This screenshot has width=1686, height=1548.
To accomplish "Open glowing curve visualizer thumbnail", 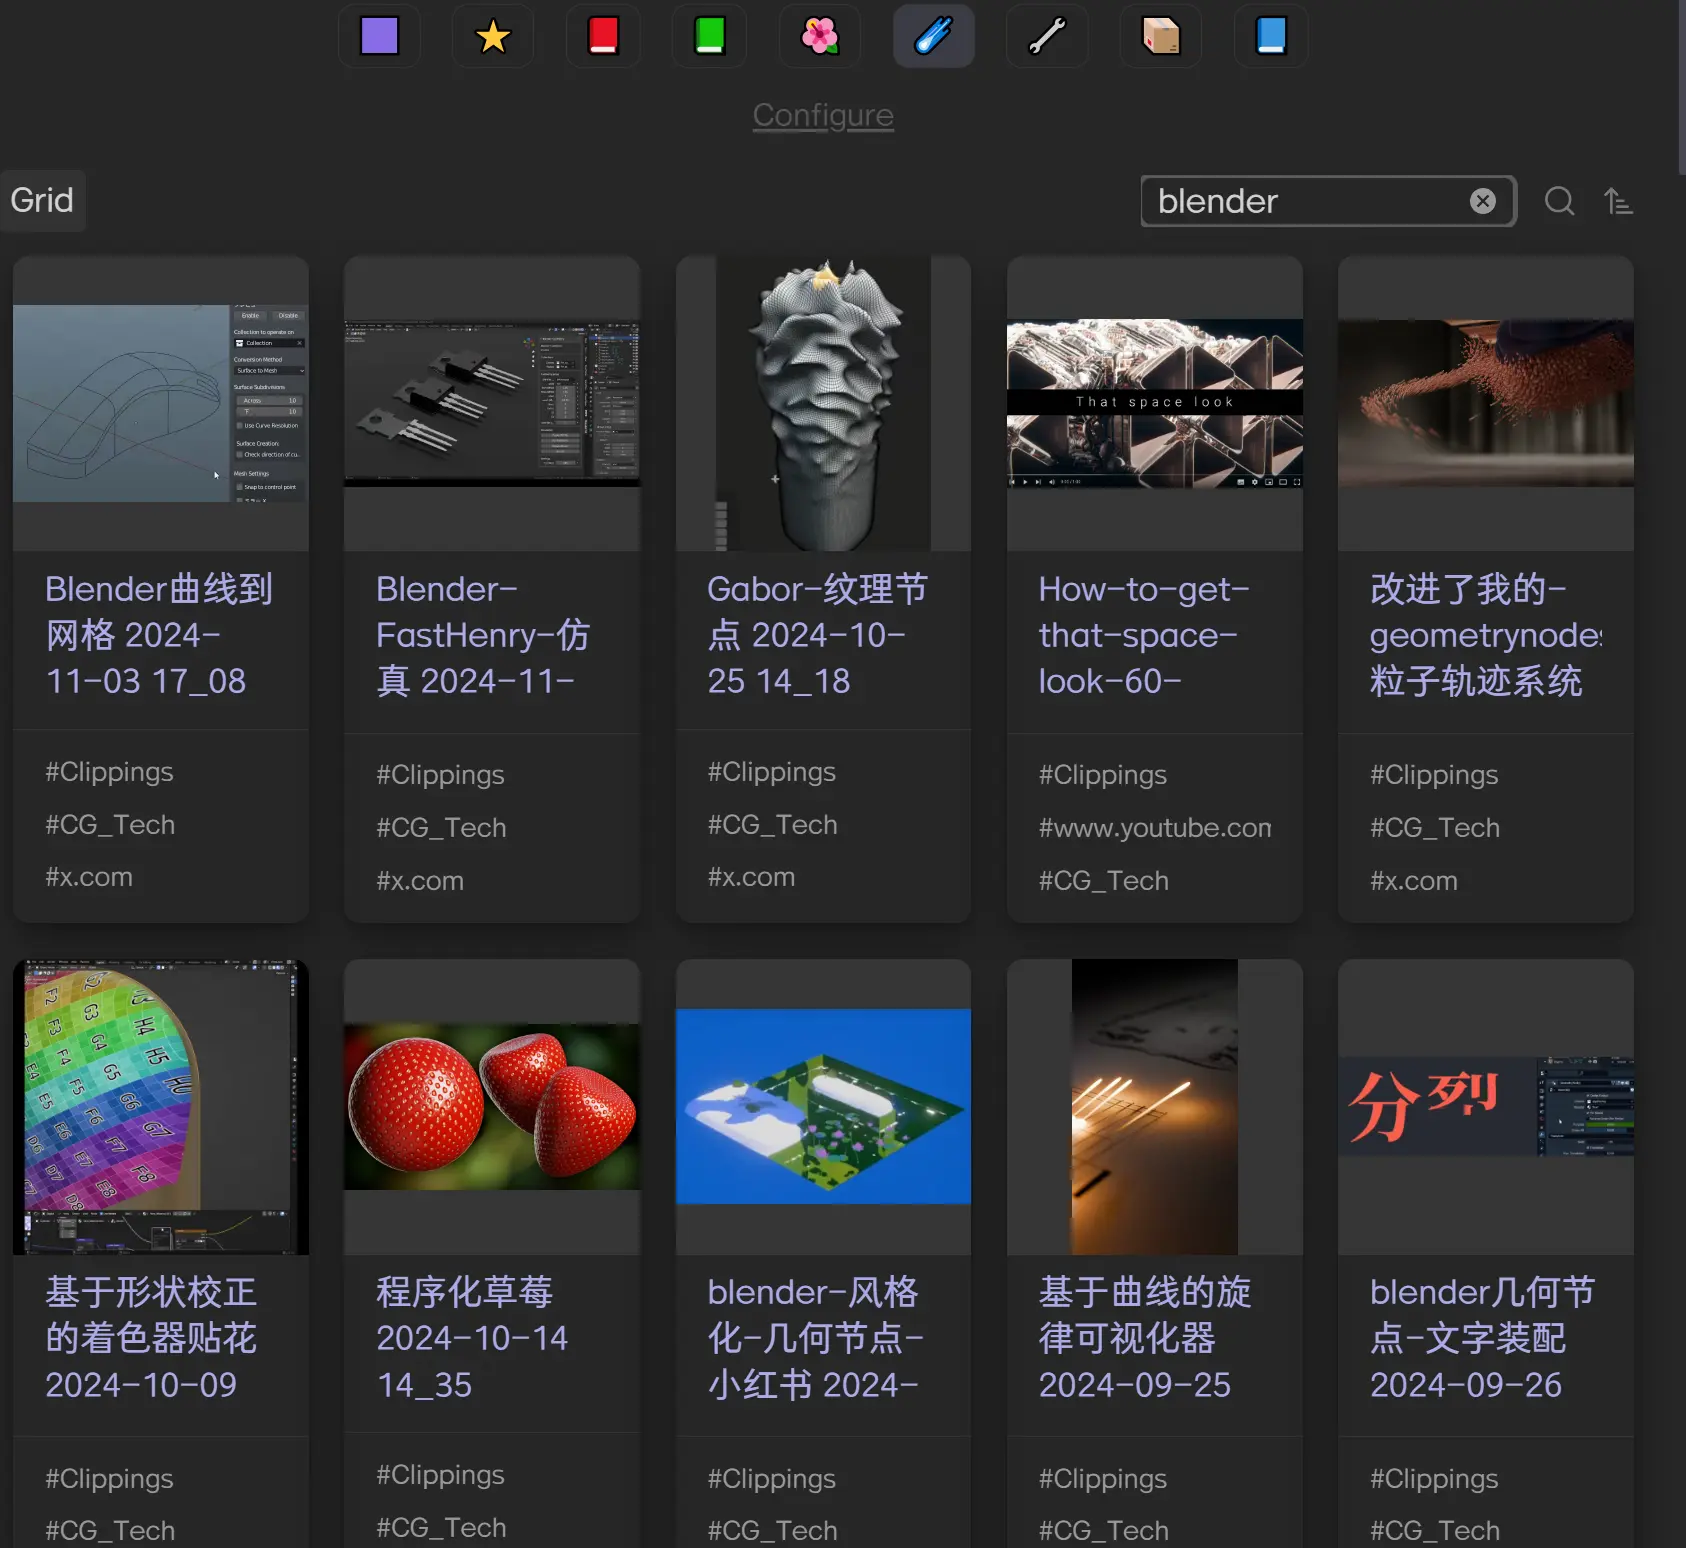I will [1155, 1107].
